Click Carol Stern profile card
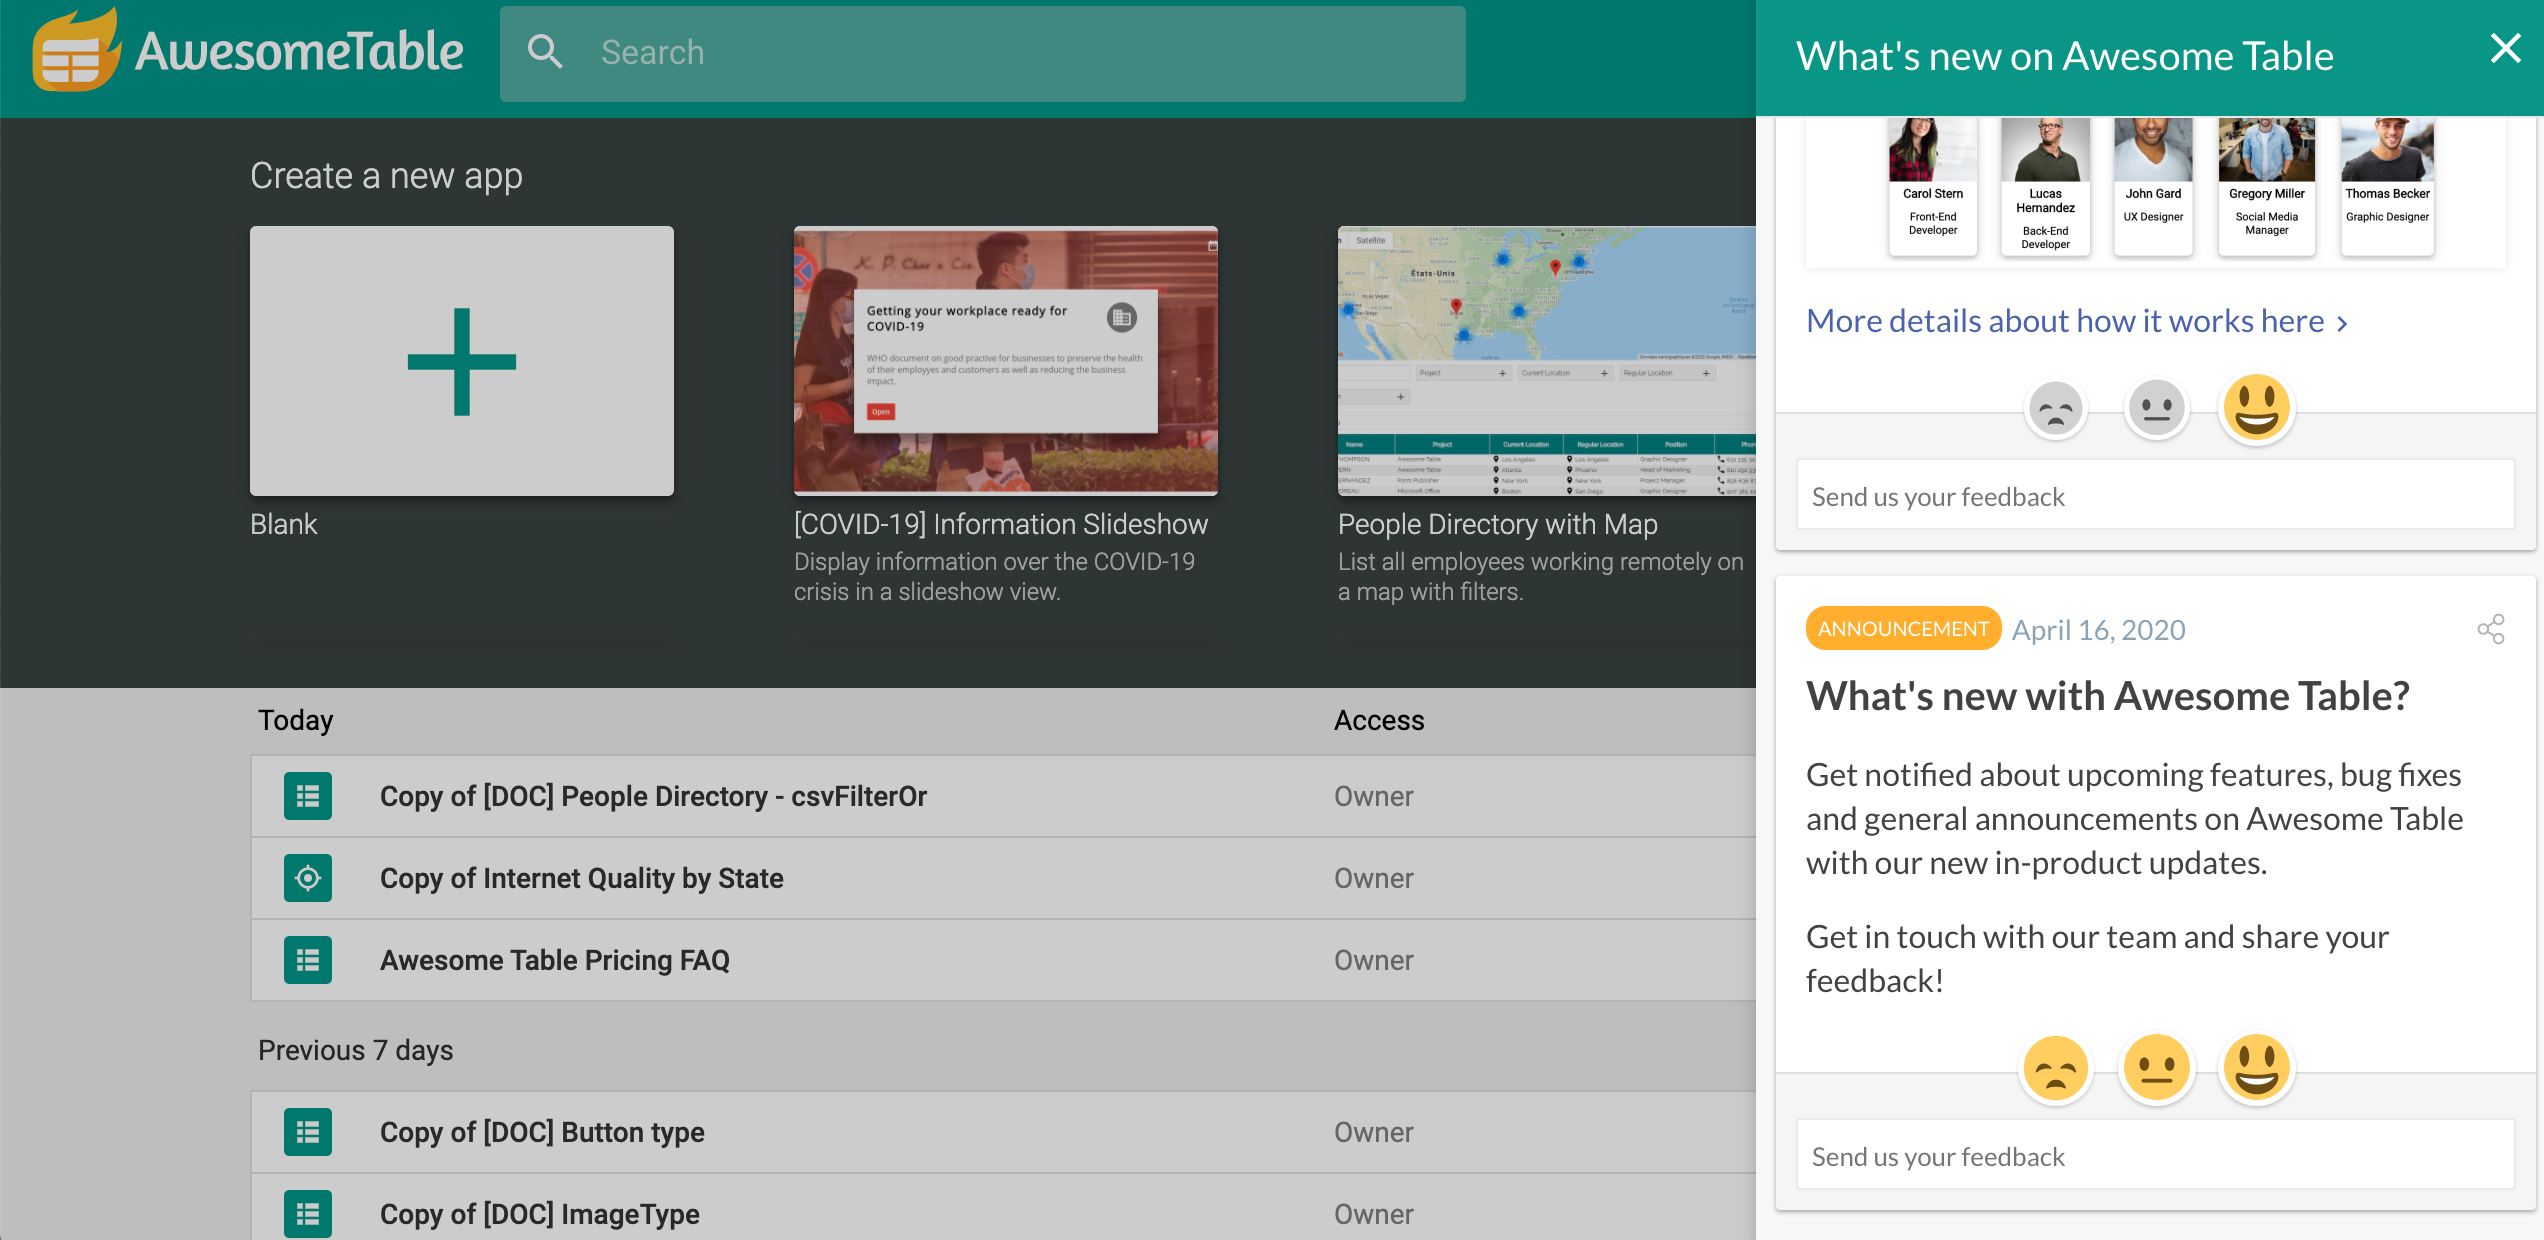 [1933, 186]
